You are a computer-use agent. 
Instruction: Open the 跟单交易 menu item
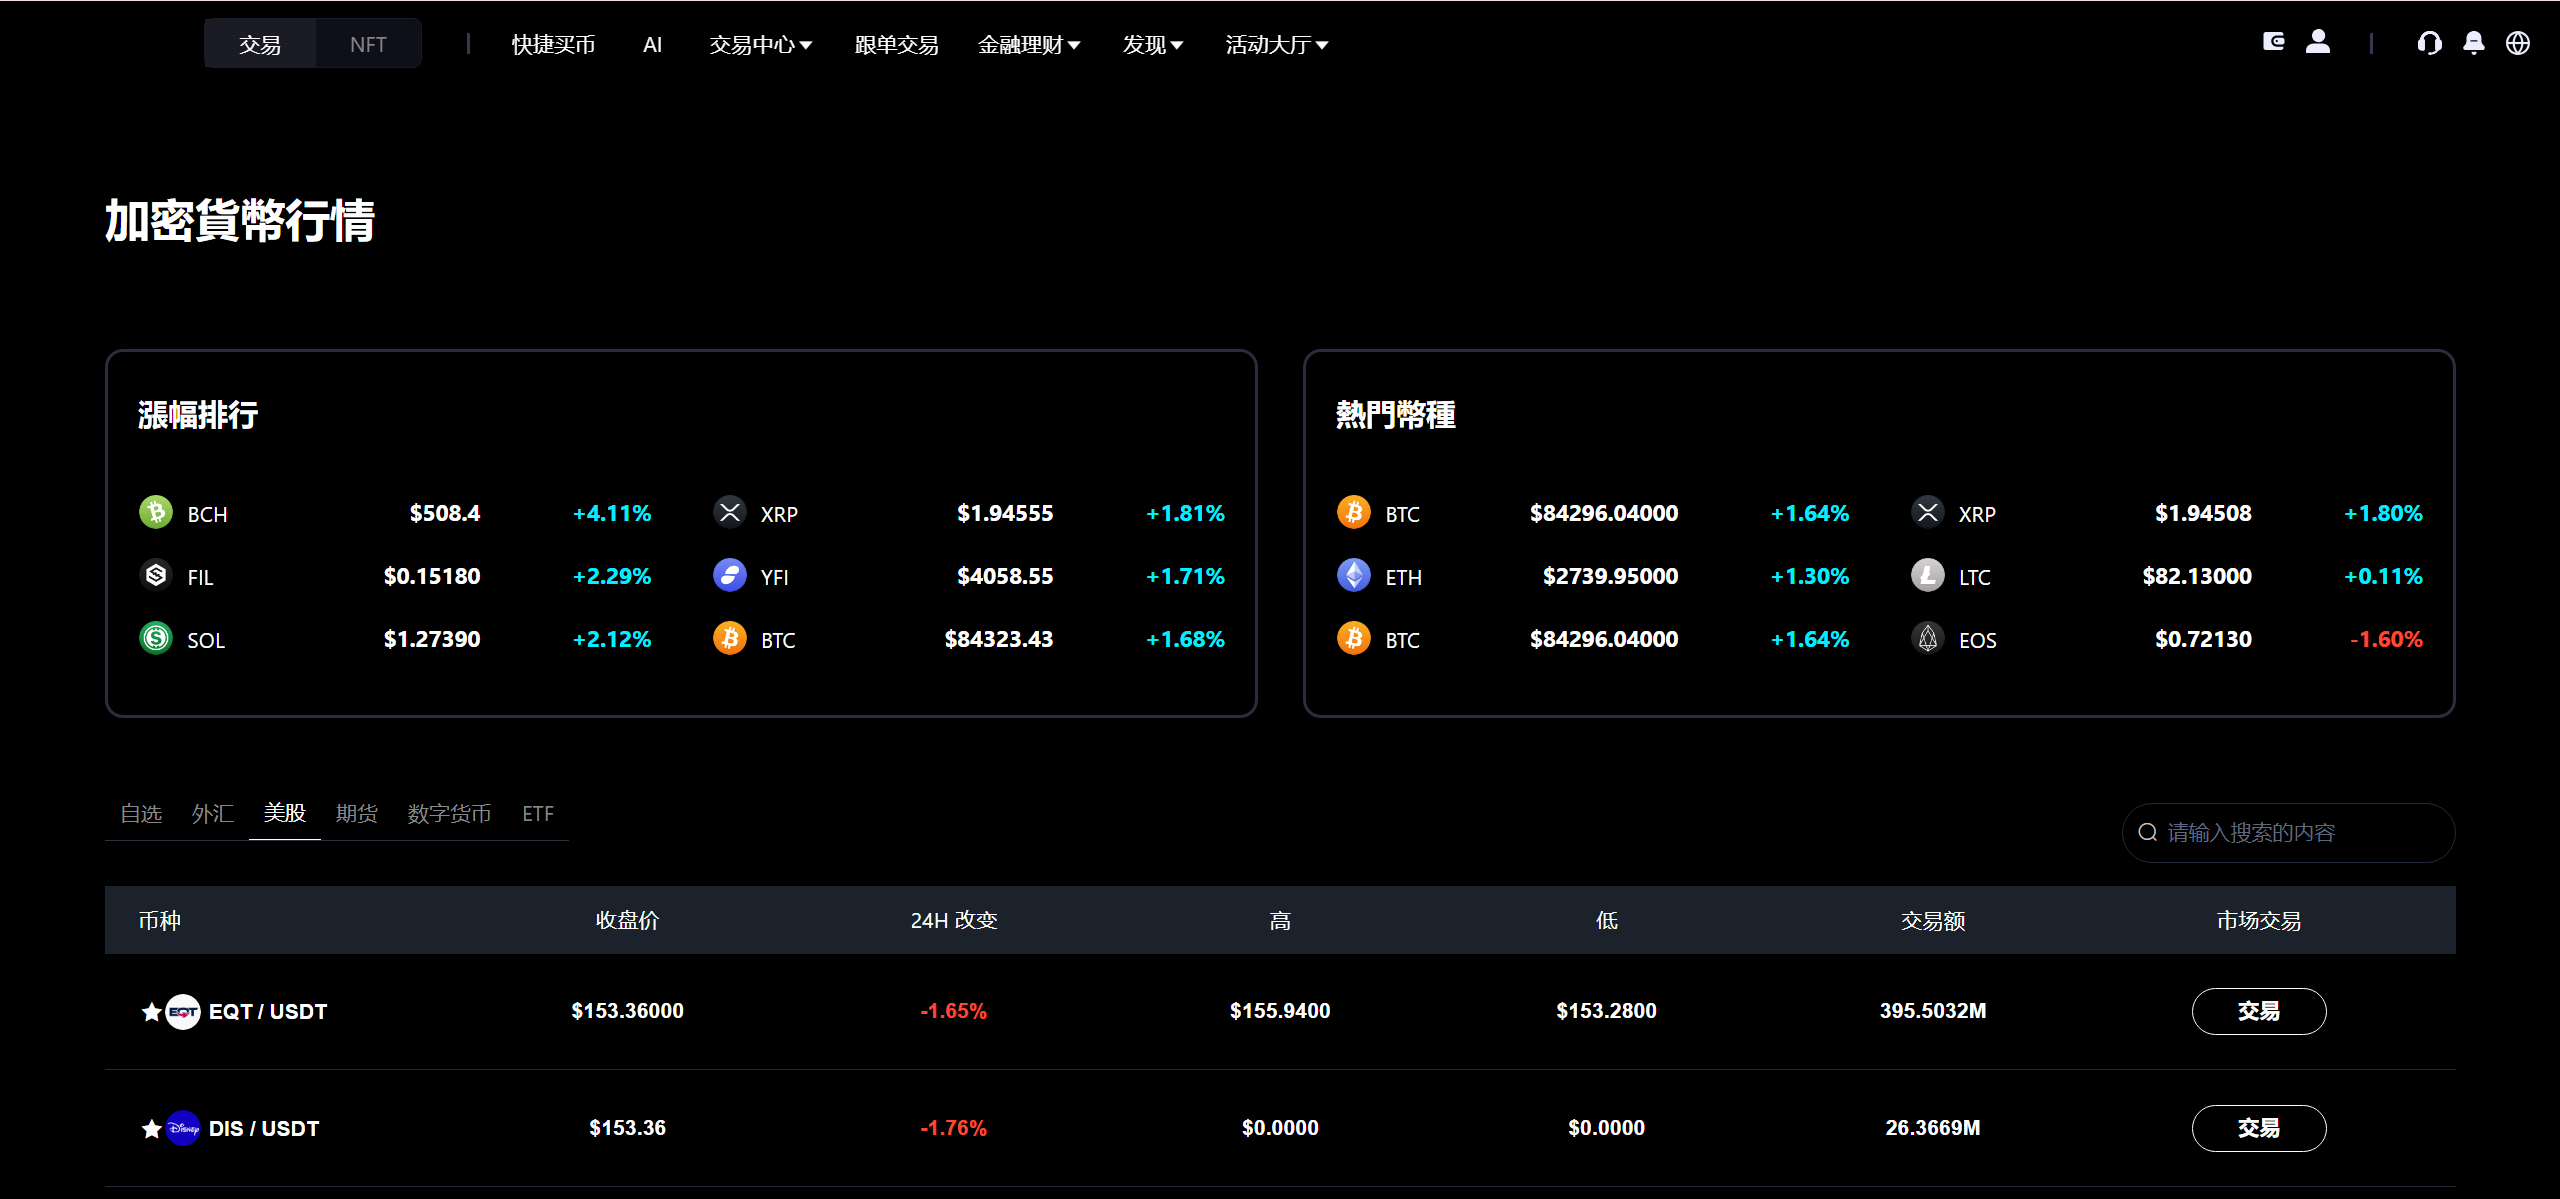coord(896,45)
